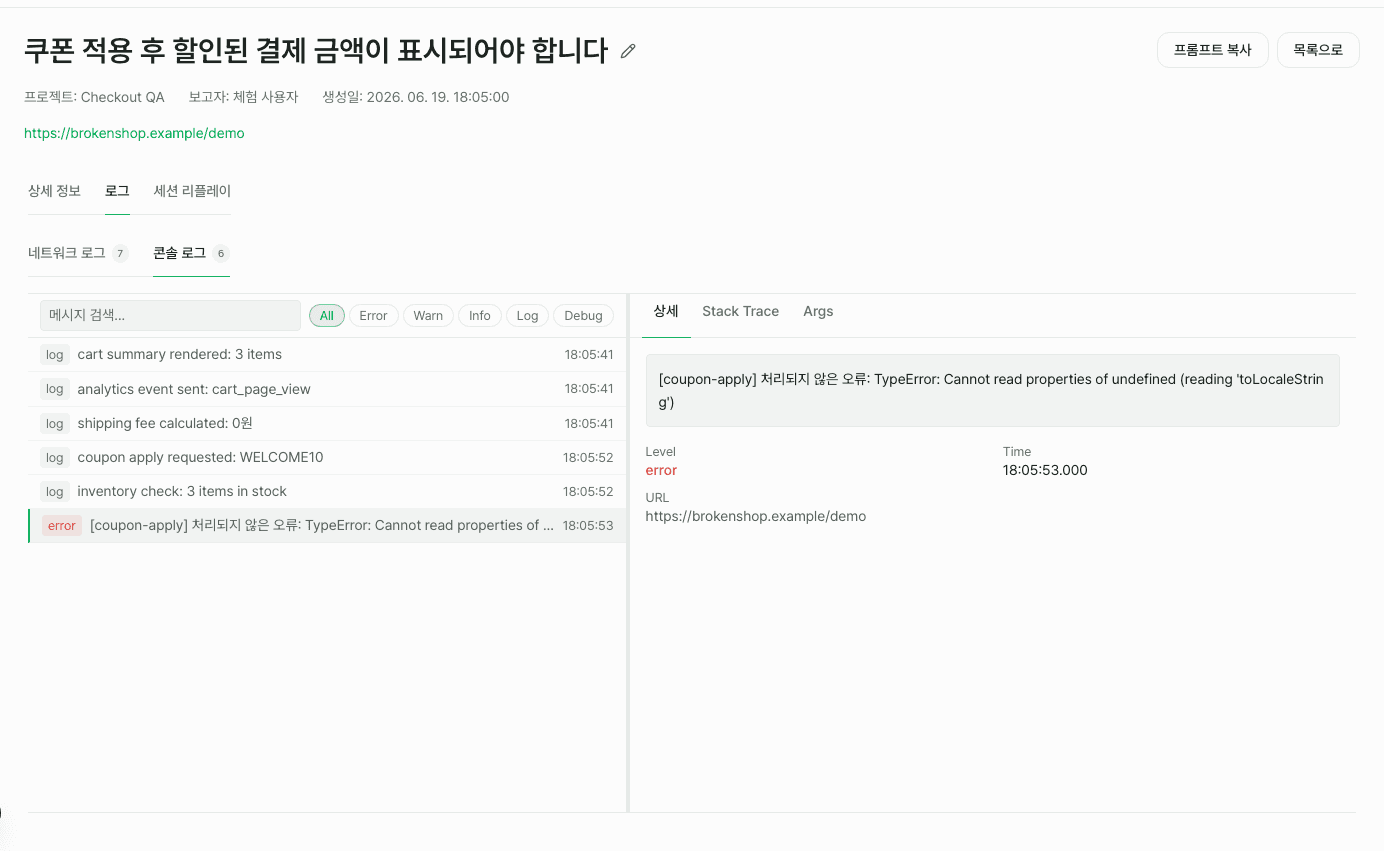
Task: Select the 'coupon apply requested: WELCOME10' row
Action: pyautogui.click(x=327, y=457)
